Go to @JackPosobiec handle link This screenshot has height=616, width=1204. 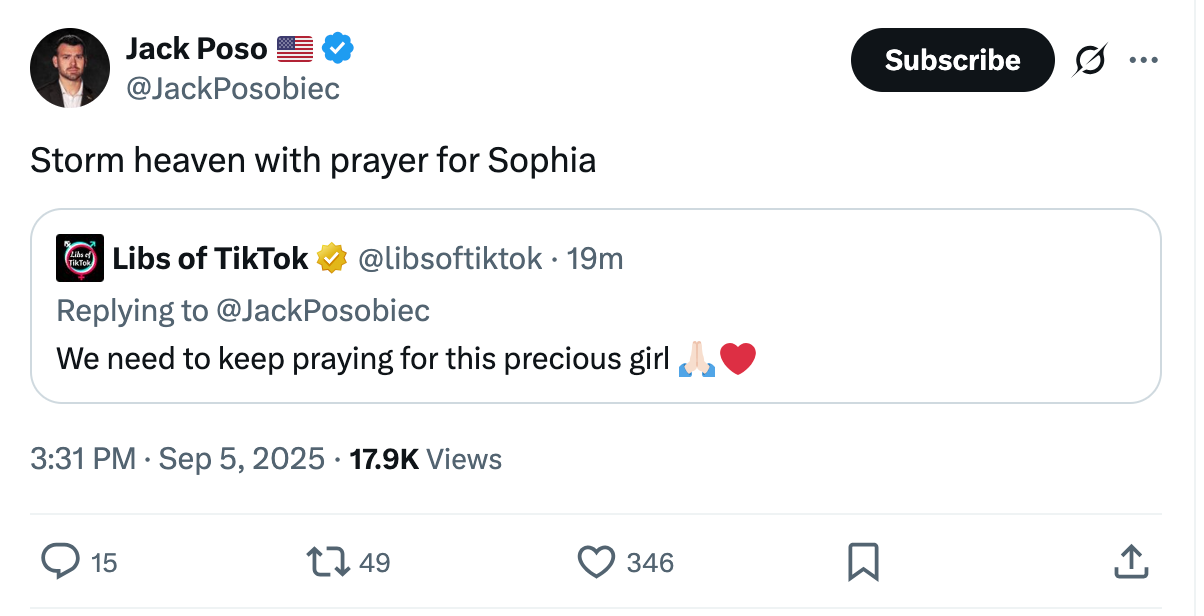(233, 89)
